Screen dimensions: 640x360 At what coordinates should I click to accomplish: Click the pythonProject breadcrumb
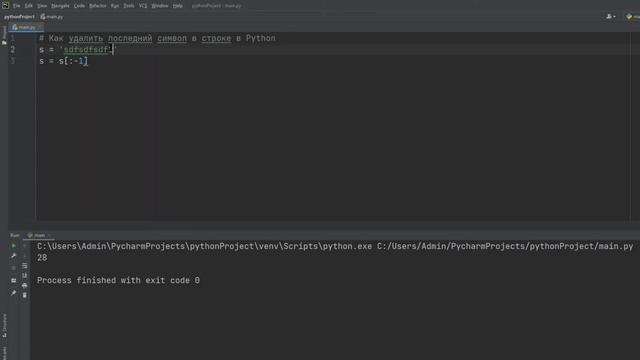coord(19,17)
